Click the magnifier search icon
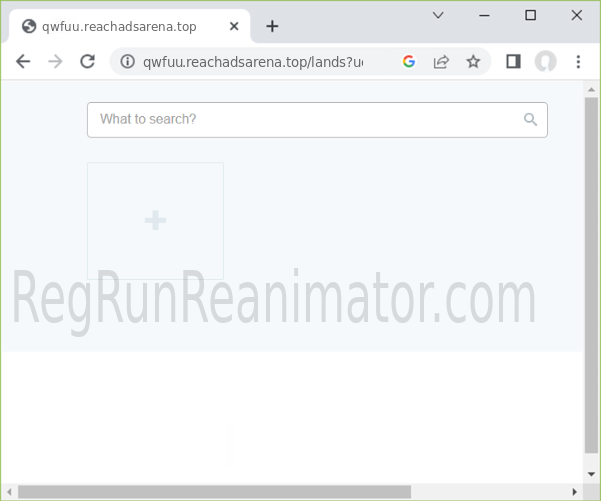This screenshot has width=601, height=501. (531, 120)
